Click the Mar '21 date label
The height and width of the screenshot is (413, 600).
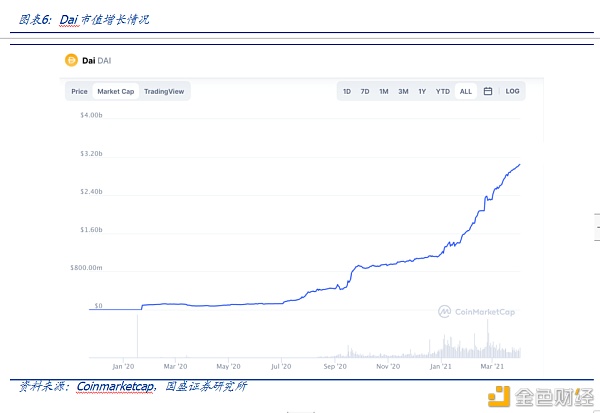point(492,366)
